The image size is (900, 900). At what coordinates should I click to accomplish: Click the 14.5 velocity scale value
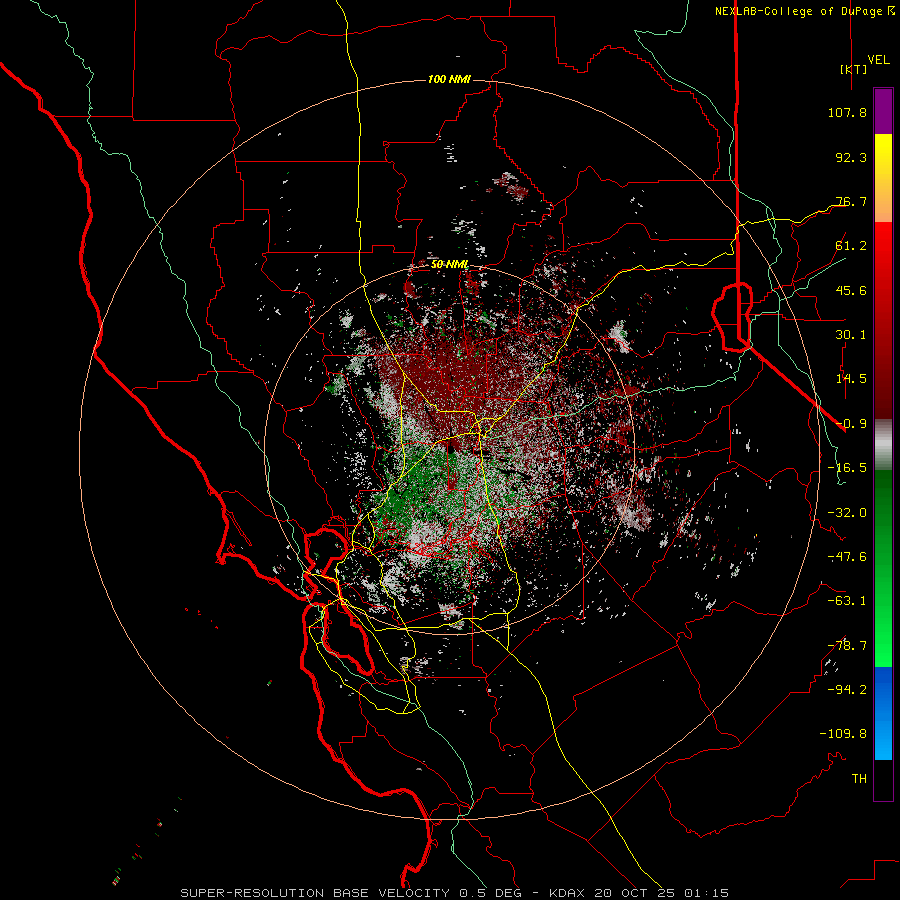(x=851, y=379)
